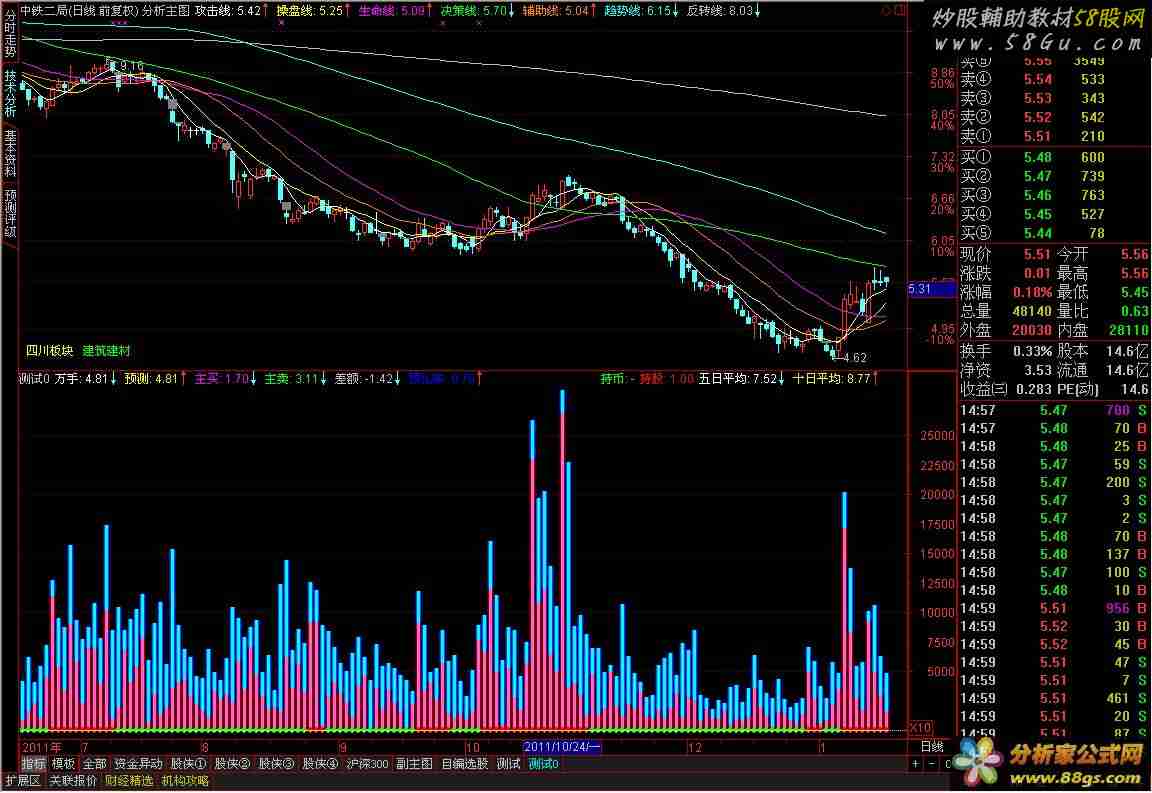The width and height of the screenshot is (1152, 793).
Task: Click the 中铁二局 chart title
Action: (43, 10)
